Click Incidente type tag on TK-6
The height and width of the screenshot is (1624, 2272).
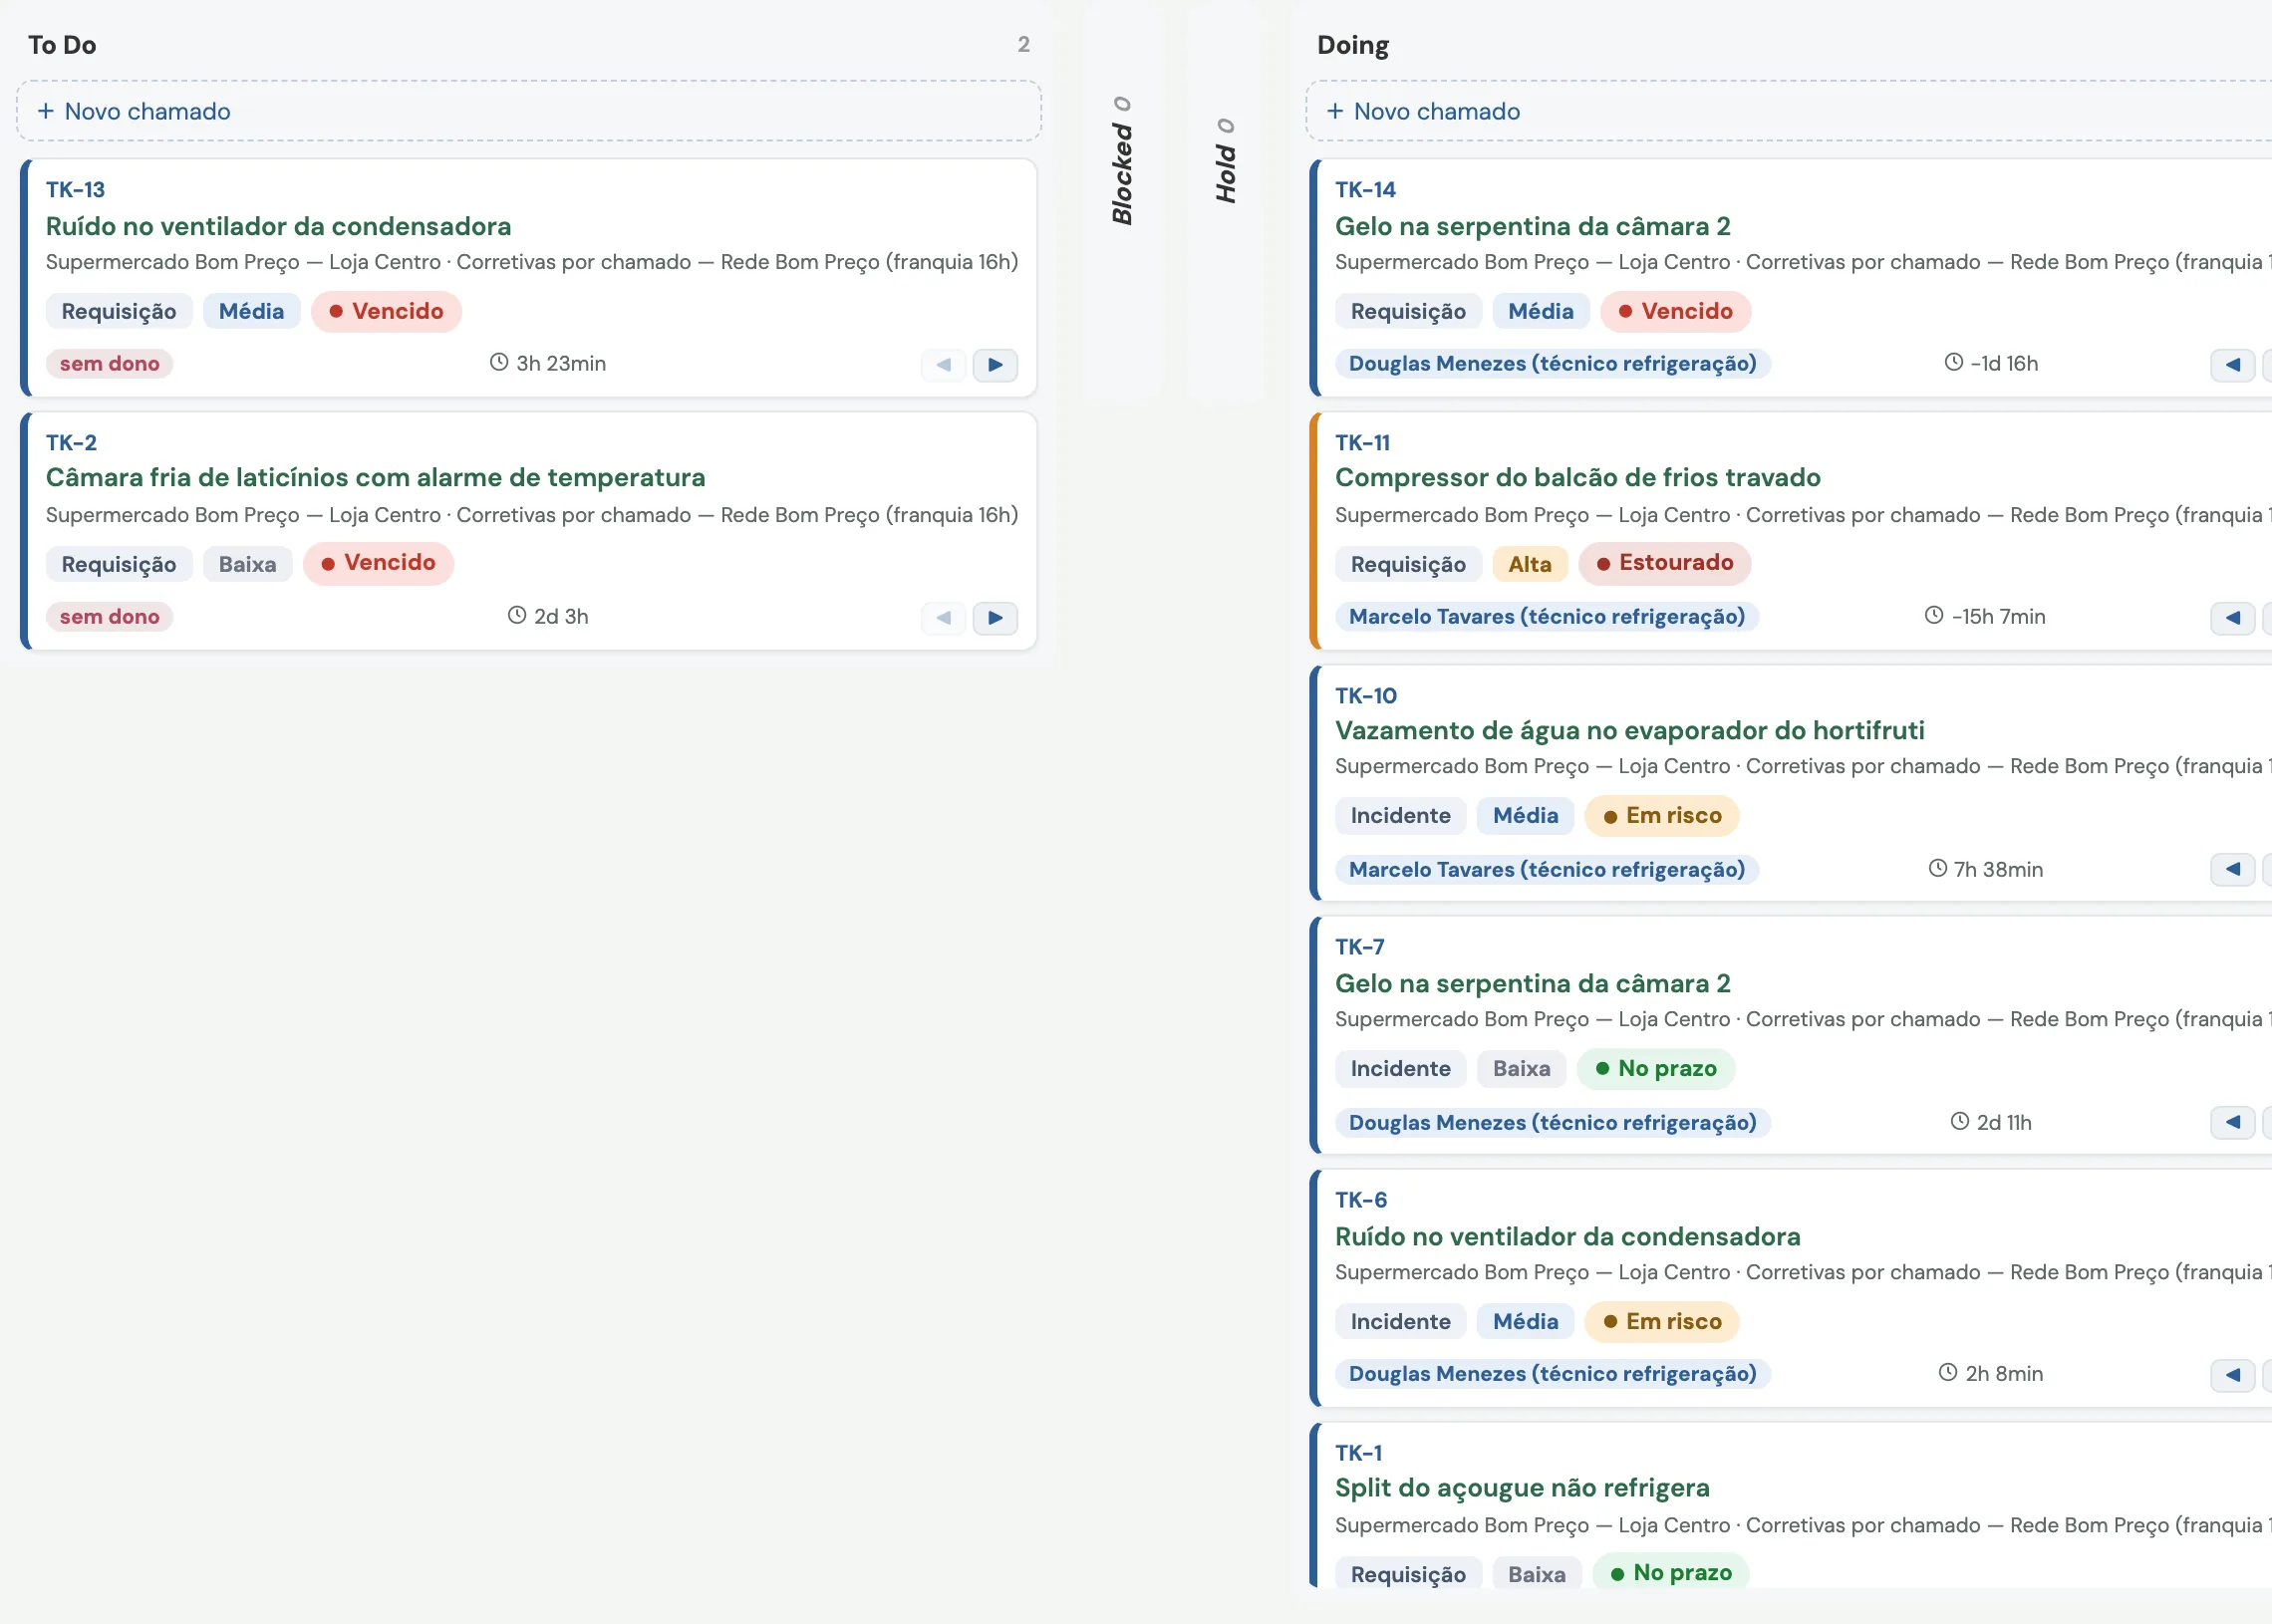tap(1400, 1322)
